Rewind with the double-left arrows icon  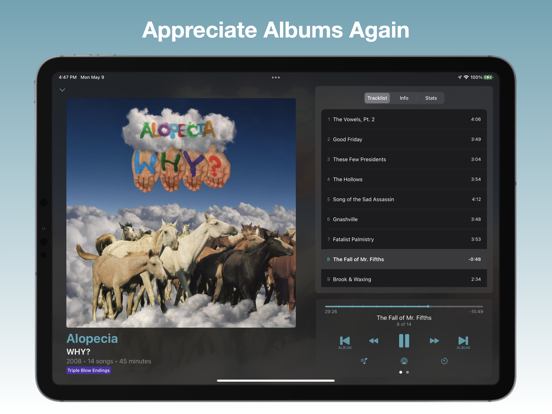(374, 340)
